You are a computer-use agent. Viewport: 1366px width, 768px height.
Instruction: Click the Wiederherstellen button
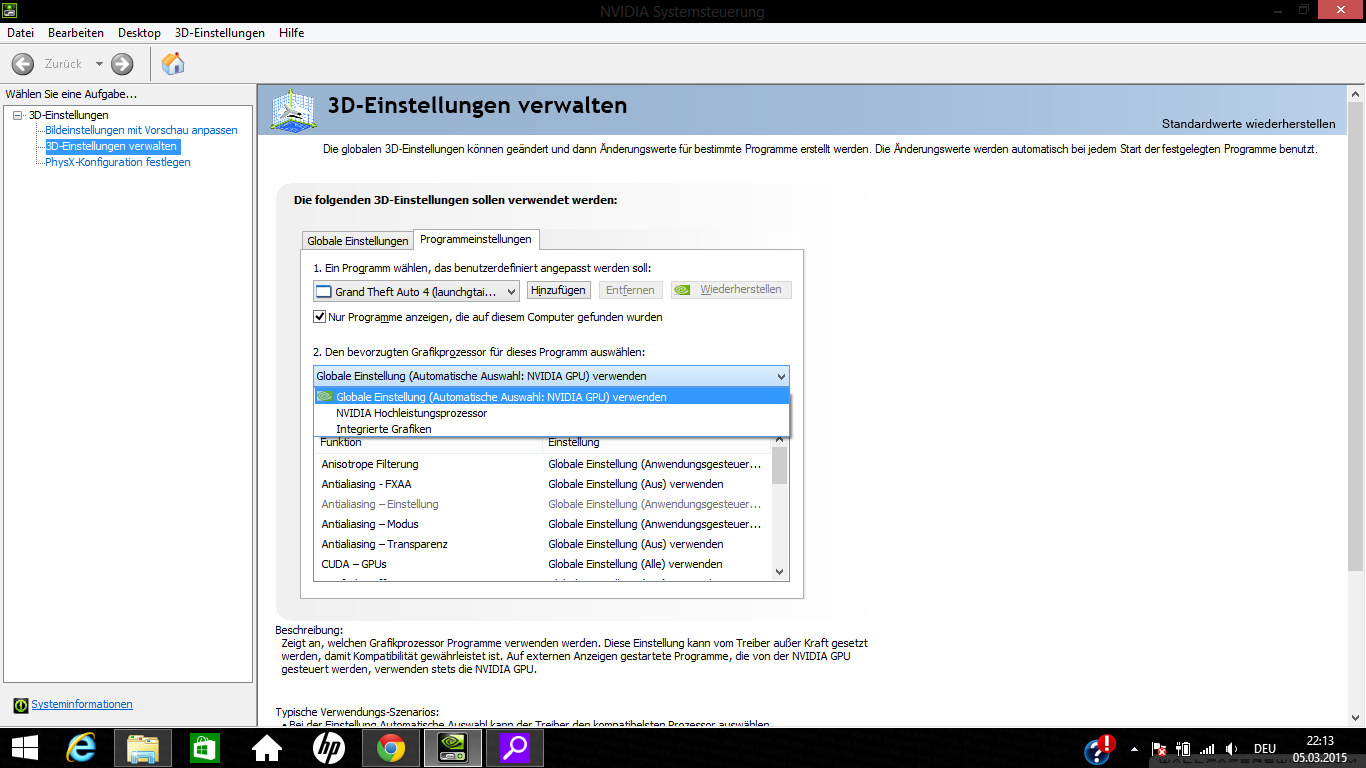pyautogui.click(x=731, y=290)
